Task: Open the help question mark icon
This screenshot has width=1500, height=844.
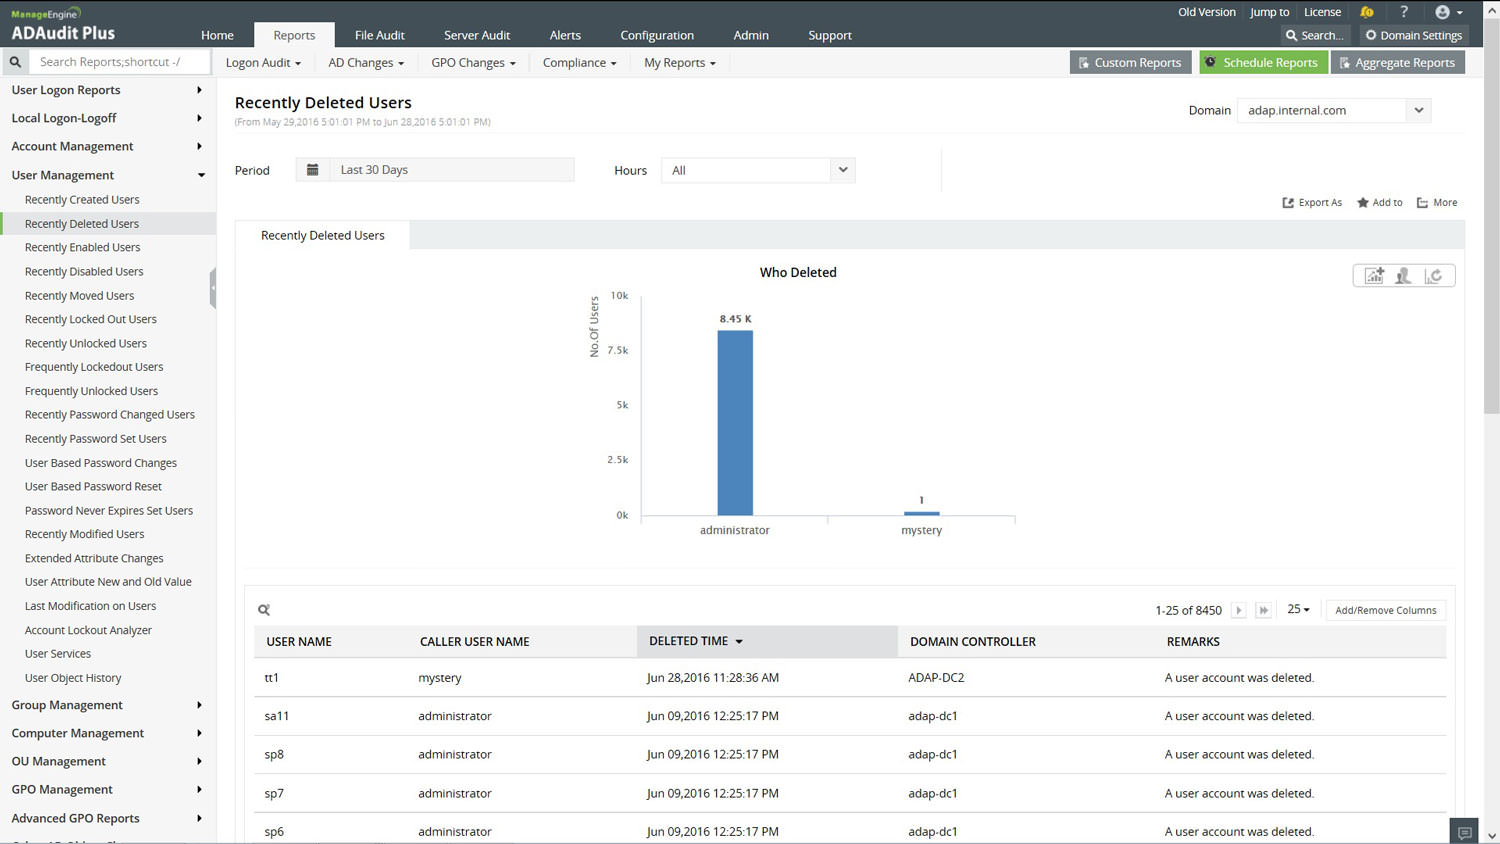Action: click(x=1404, y=12)
